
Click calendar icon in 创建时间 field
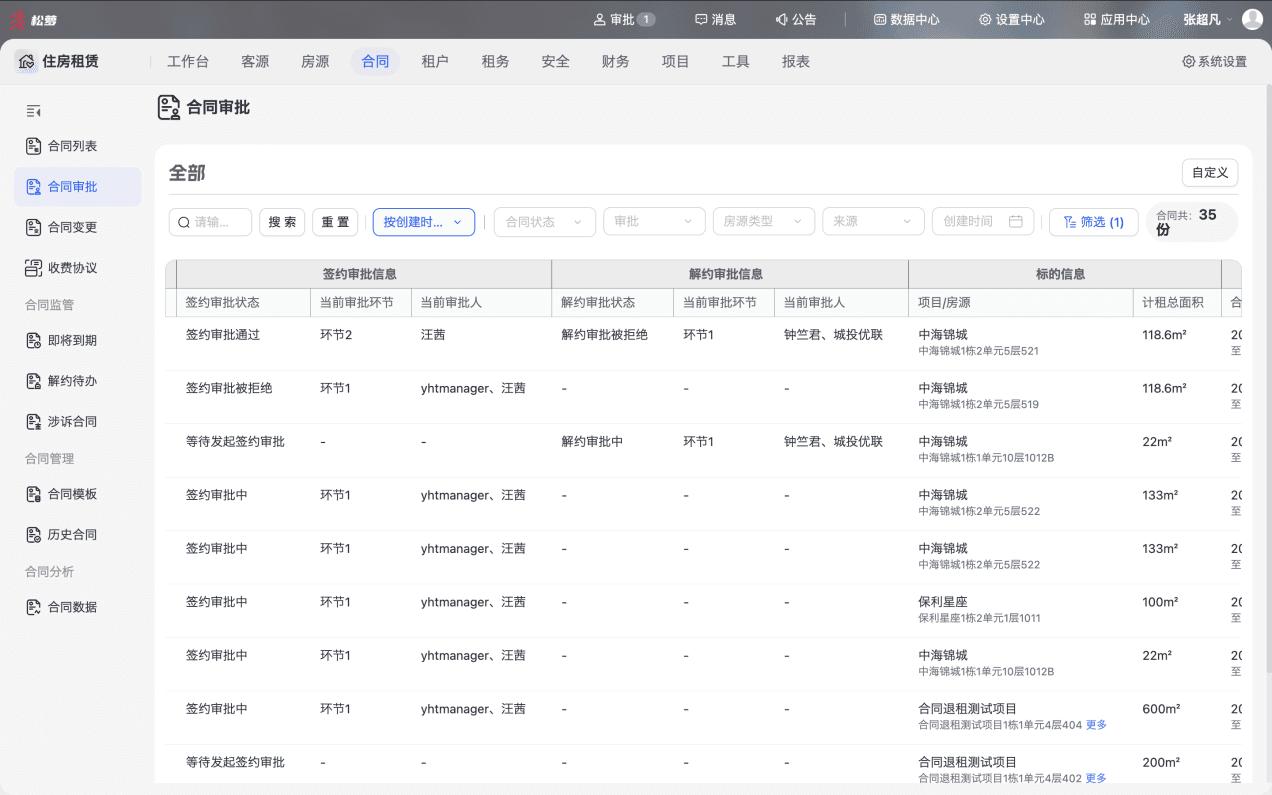click(1016, 222)
